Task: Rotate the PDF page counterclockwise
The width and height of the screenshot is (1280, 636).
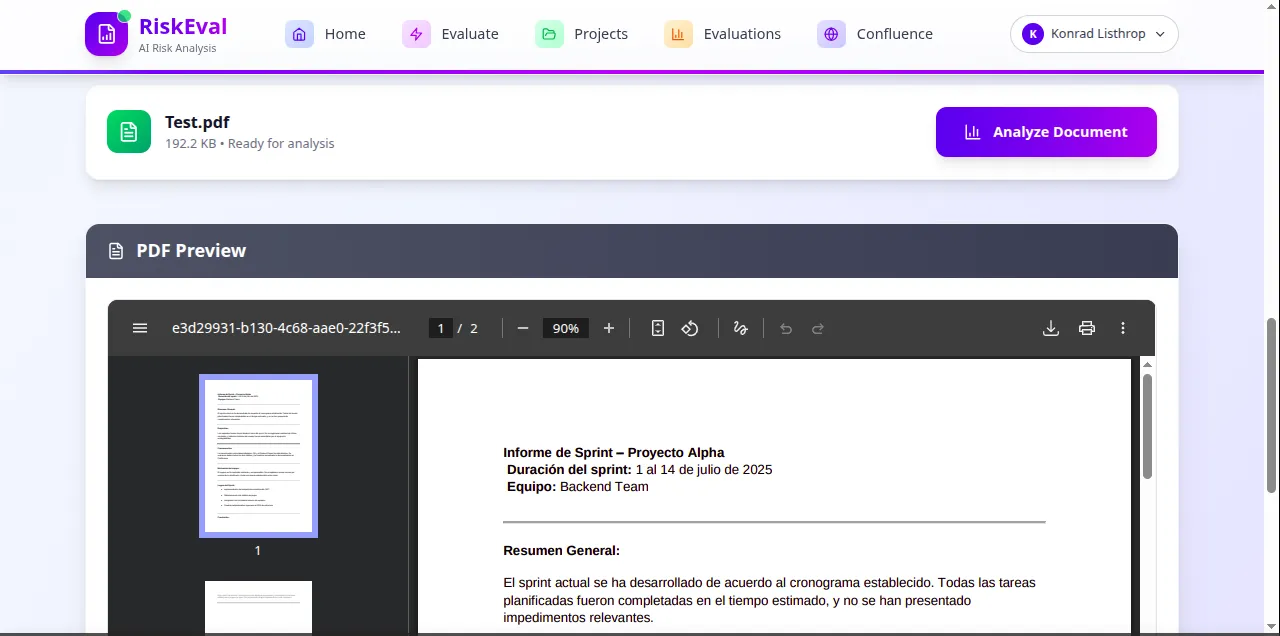Action: (690, 328)
